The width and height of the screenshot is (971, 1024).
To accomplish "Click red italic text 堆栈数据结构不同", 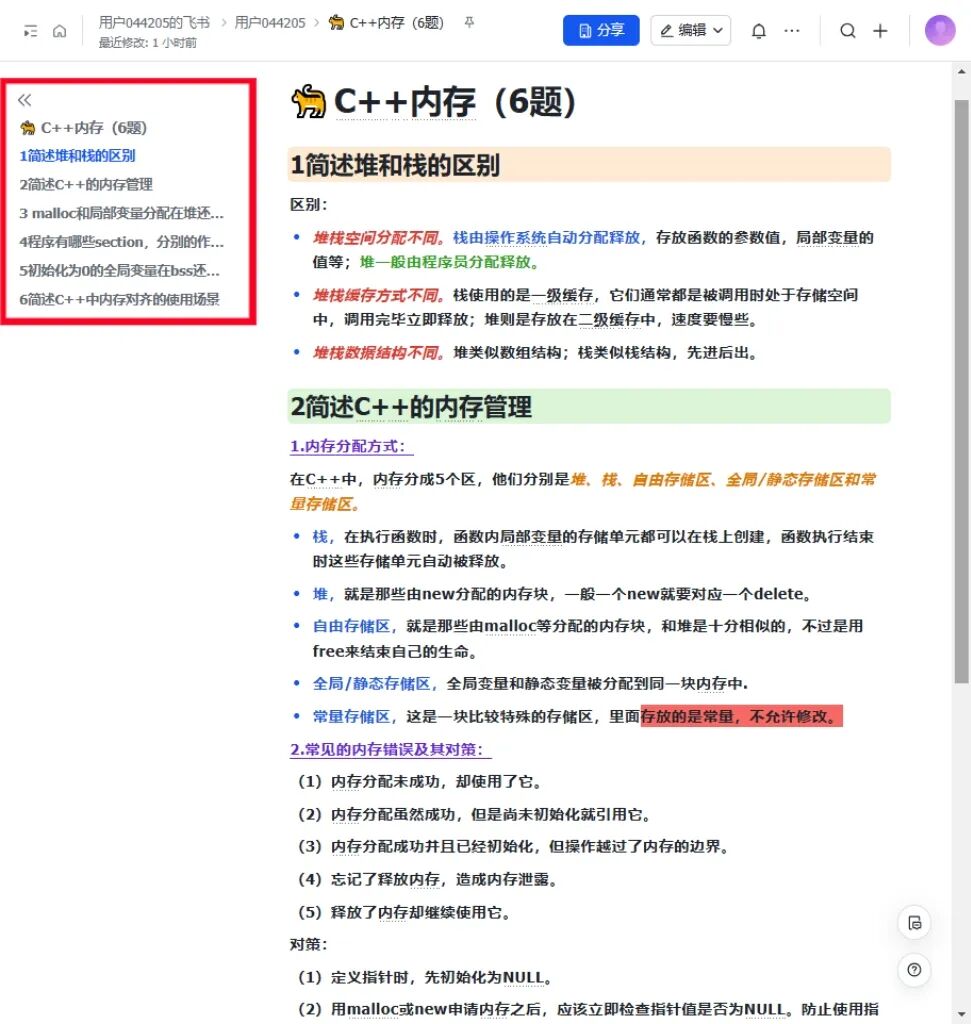I will coord(379,353).
